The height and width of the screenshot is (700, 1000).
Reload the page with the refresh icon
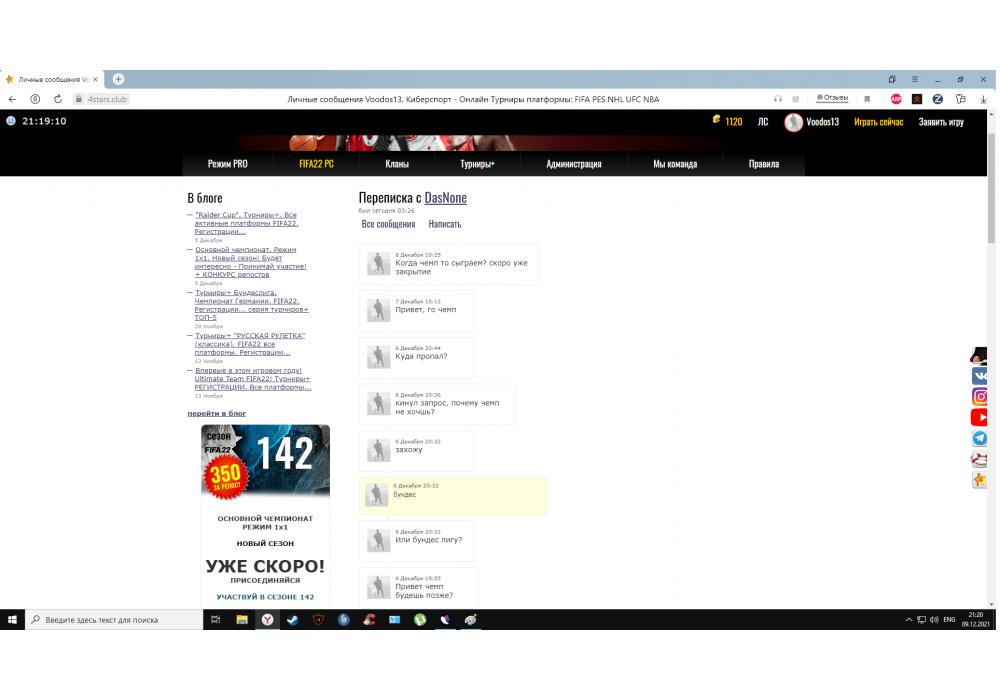pyautogui.click(x=58, y=99)
